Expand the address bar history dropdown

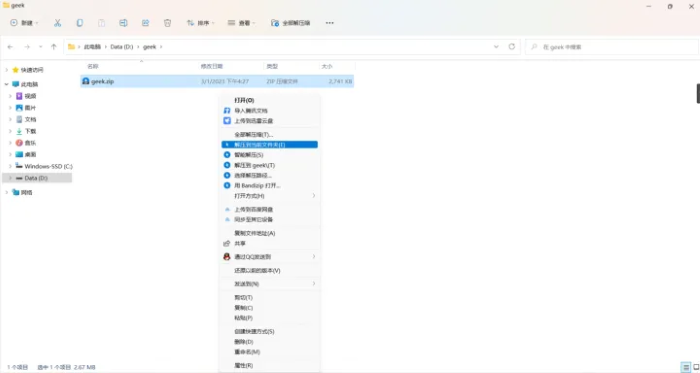click(x=496, y=47)
